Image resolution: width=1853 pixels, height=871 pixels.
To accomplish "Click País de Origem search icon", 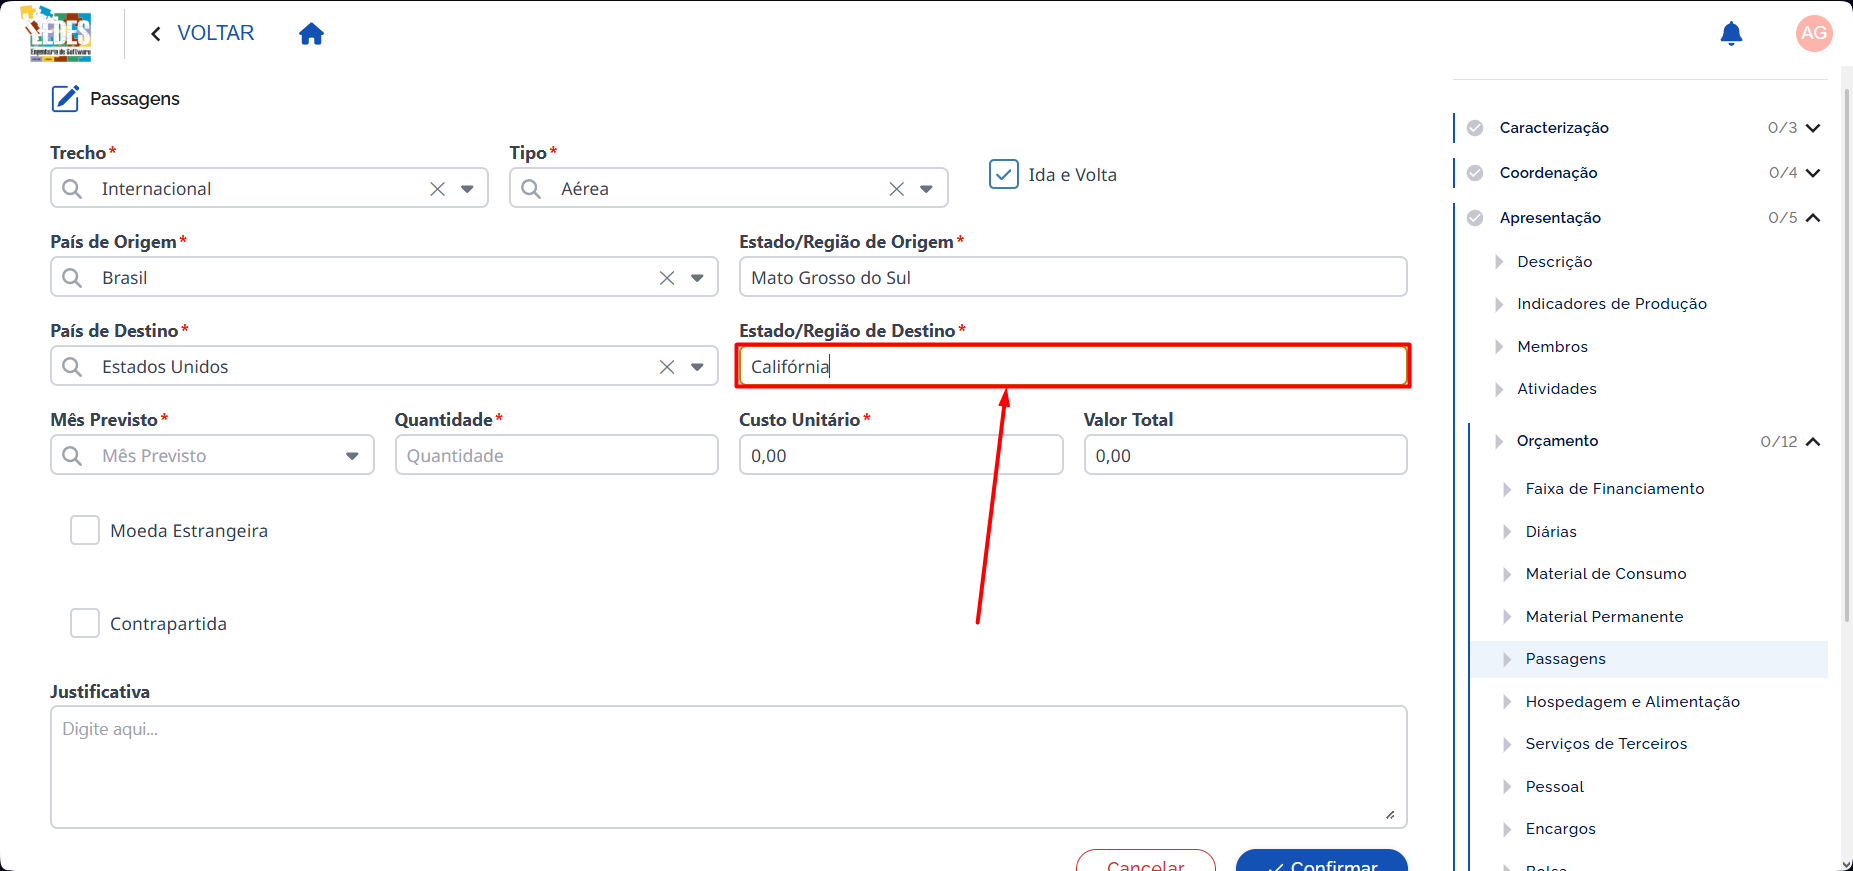I will 72,278.
